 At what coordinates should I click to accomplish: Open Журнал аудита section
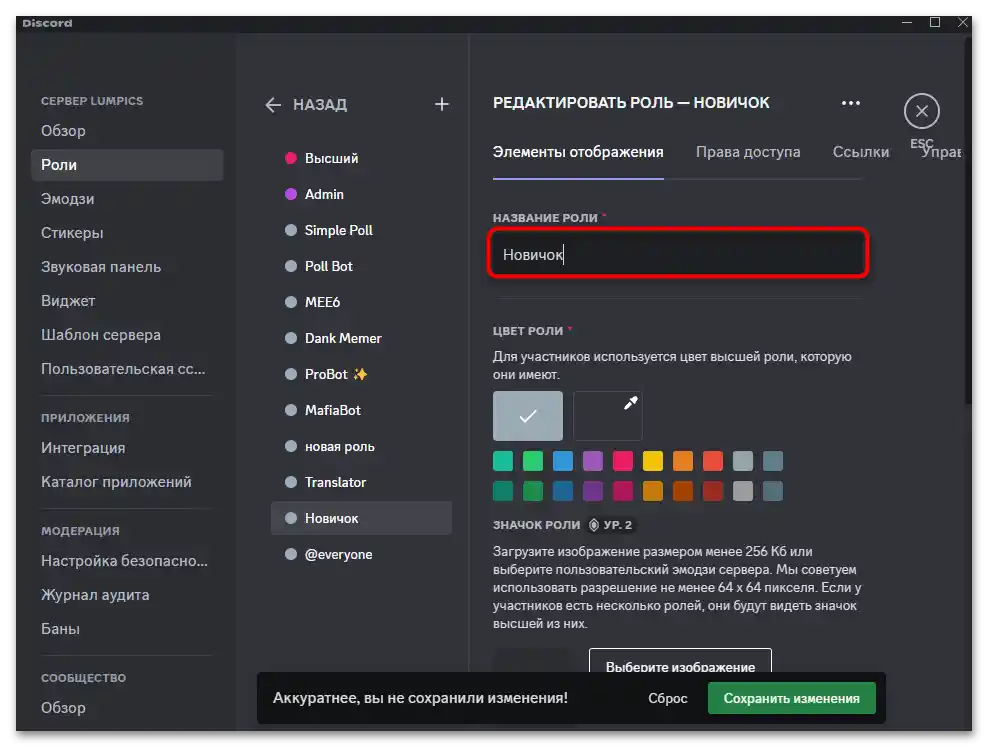[127, 595]
